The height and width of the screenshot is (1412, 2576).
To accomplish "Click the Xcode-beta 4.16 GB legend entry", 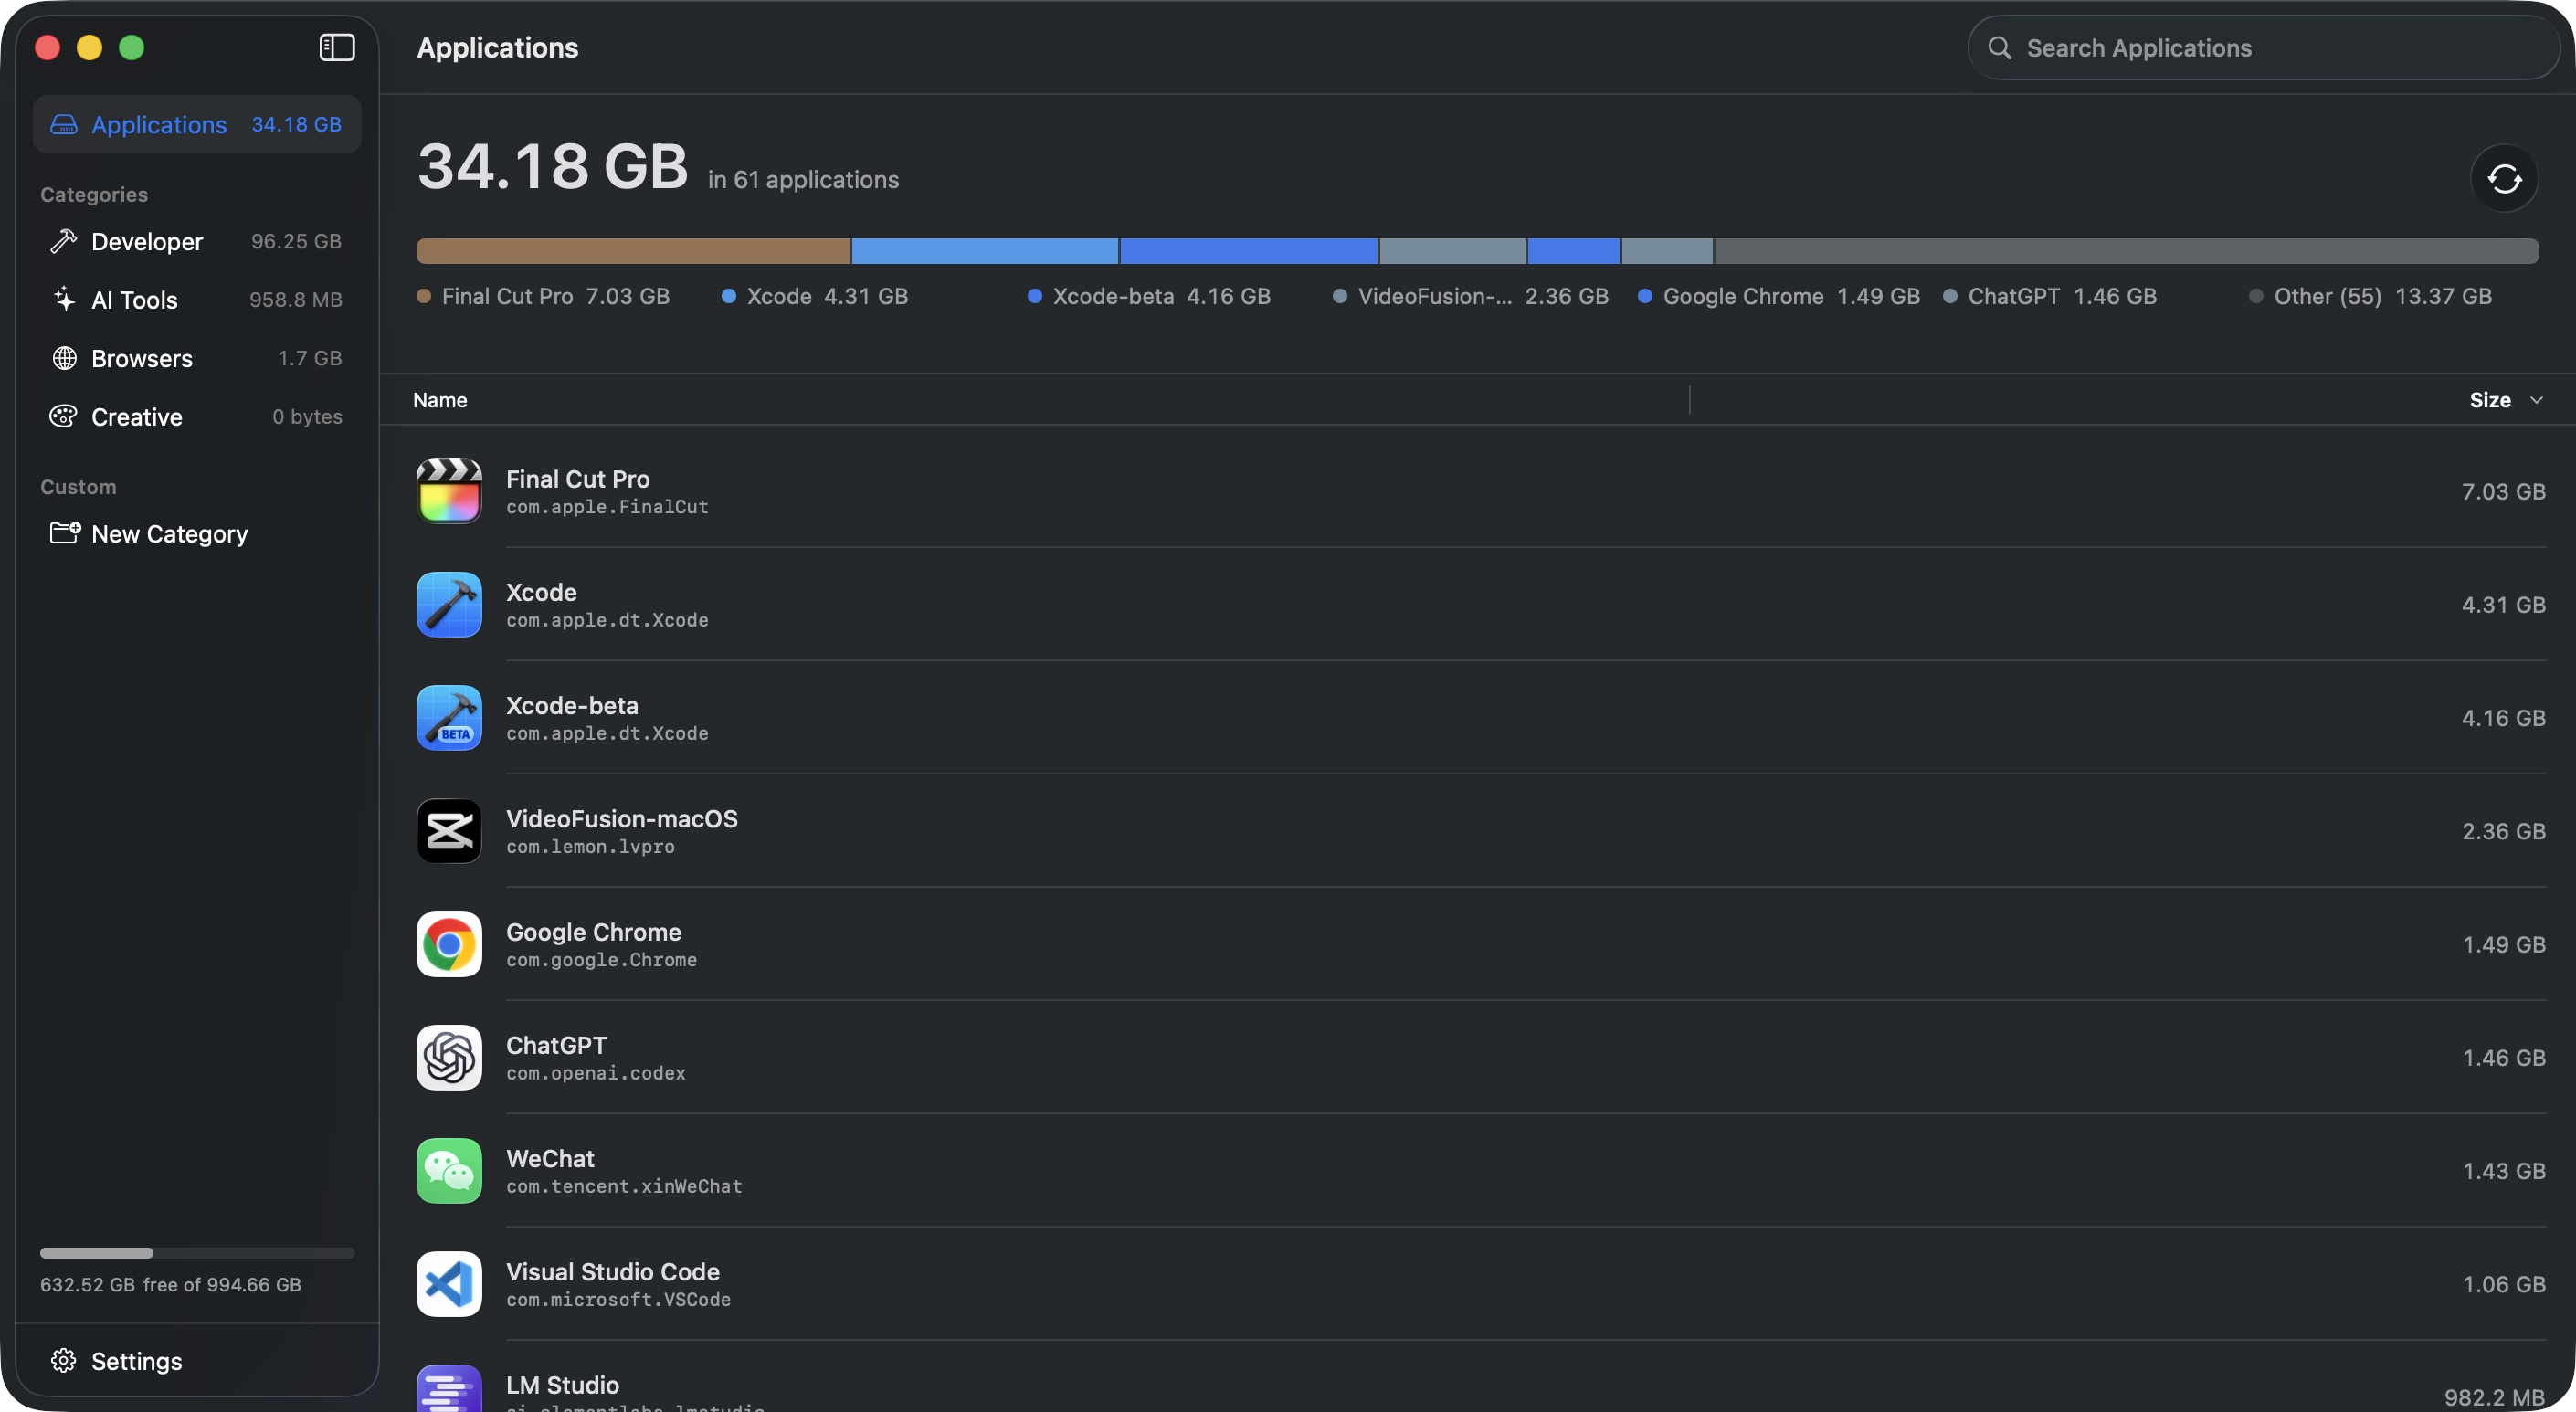I will pyautogui.click(x=1149, y=296).
